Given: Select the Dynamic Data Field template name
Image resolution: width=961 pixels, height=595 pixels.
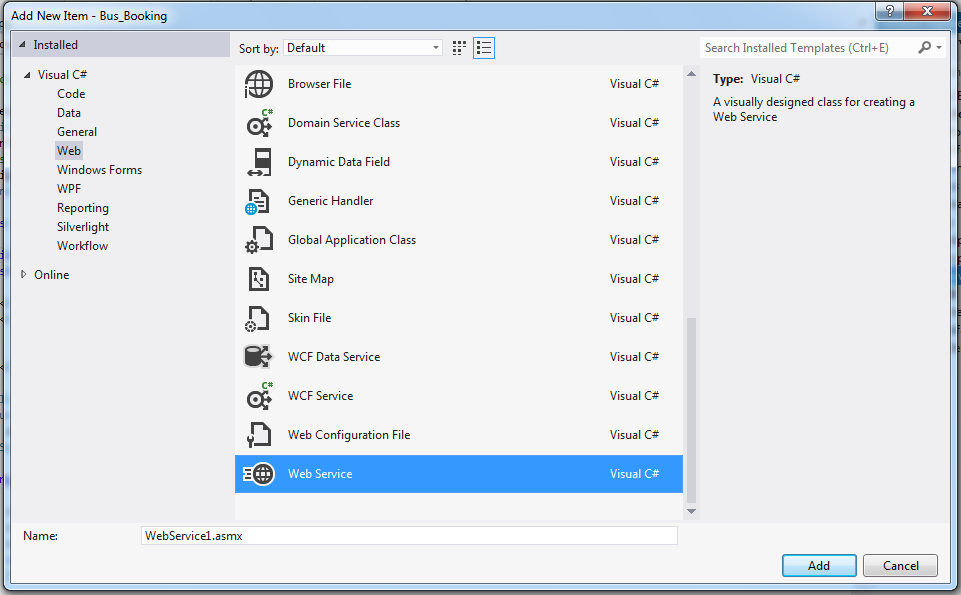Looking at the screenshot, I should [339, 162].
